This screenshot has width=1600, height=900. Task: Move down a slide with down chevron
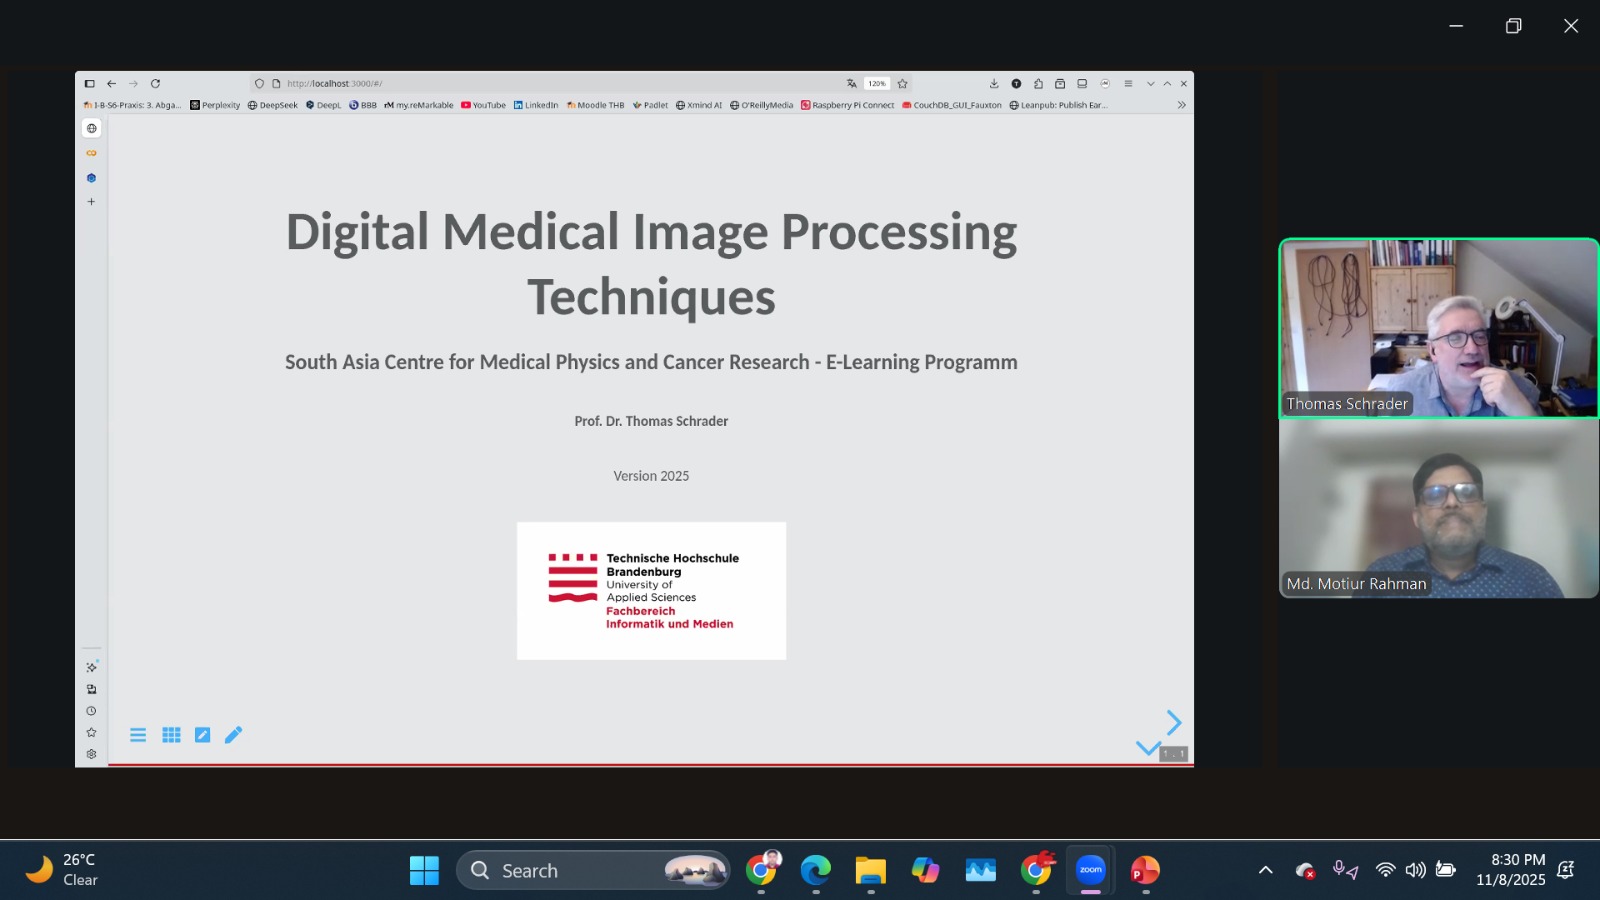point(1147,748)
